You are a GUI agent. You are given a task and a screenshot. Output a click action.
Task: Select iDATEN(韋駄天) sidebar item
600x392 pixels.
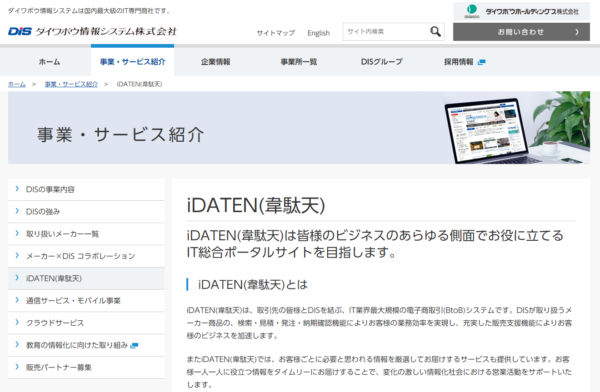[x=86, y=278]
